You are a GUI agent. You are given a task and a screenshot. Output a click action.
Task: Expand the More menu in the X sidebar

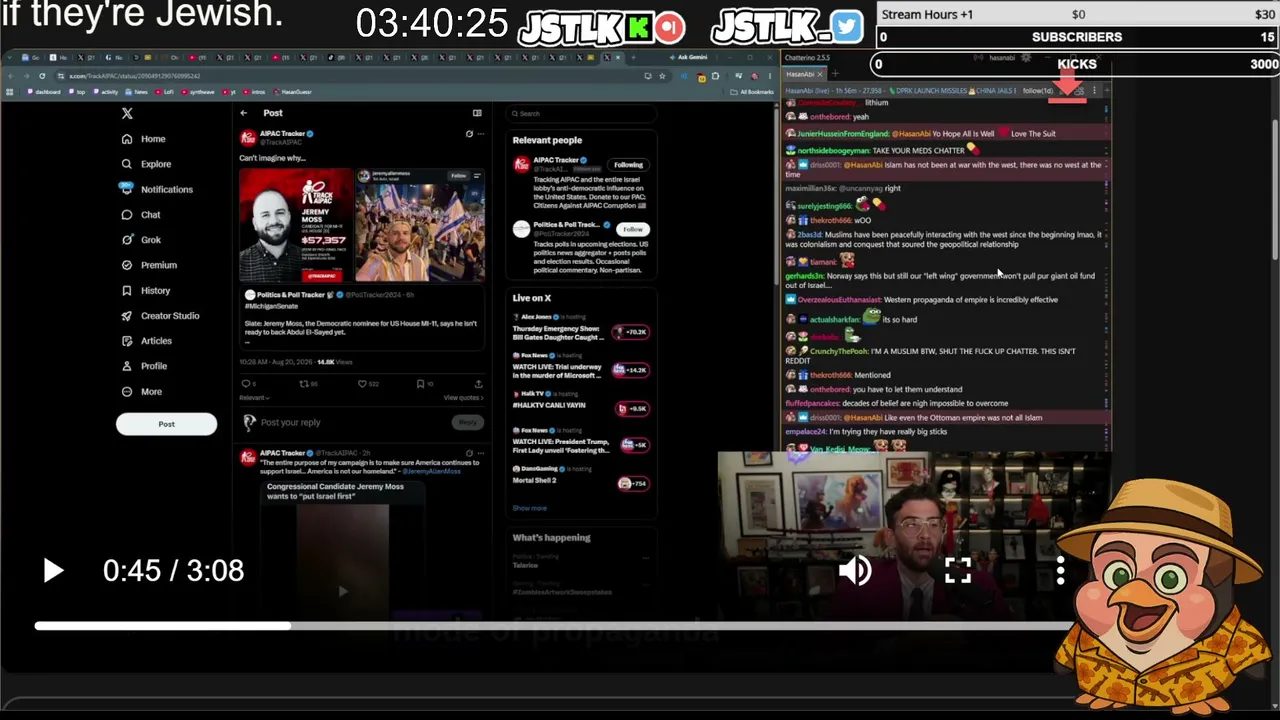pos(141,392)
